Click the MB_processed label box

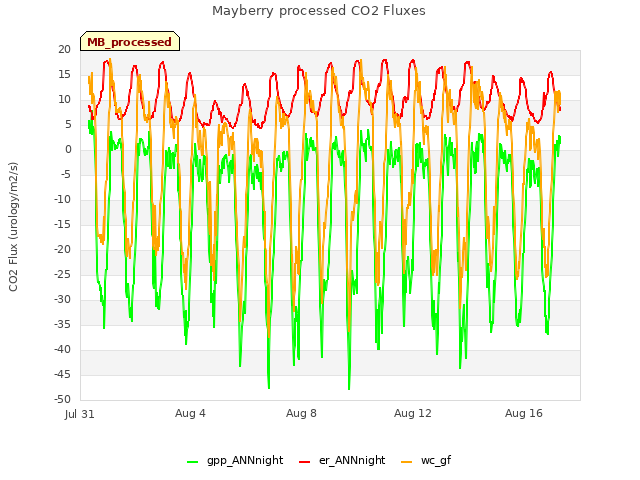130,41
